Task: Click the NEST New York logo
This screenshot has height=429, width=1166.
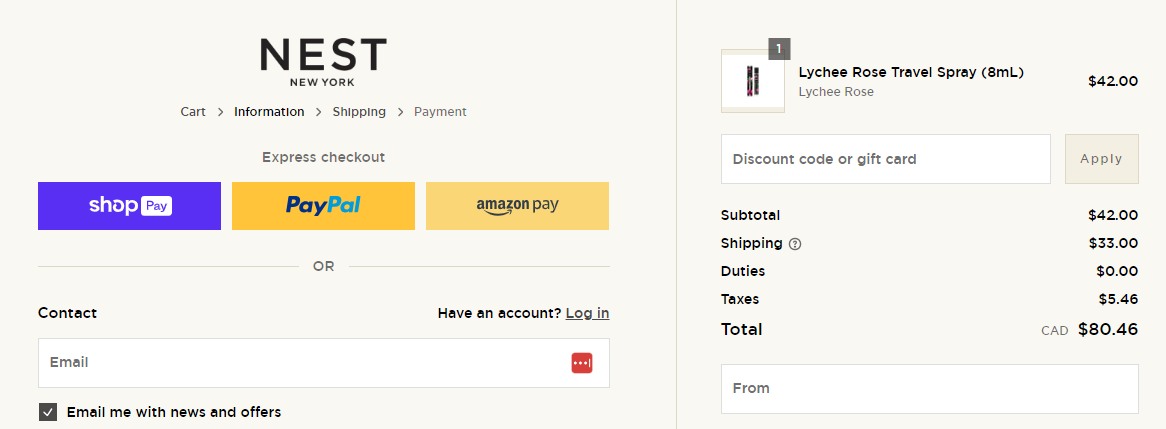Action: tap(323, 62)
